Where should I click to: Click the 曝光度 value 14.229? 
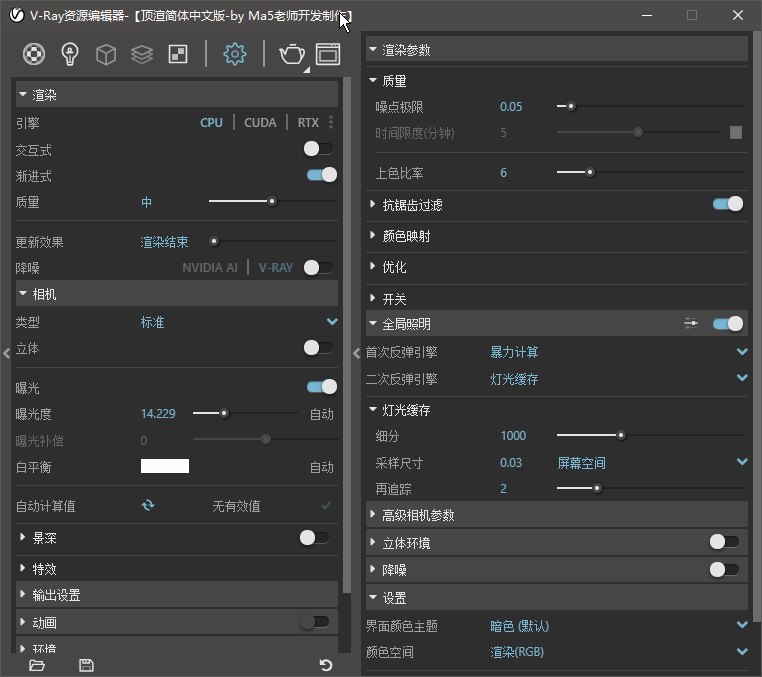(158, 414)
